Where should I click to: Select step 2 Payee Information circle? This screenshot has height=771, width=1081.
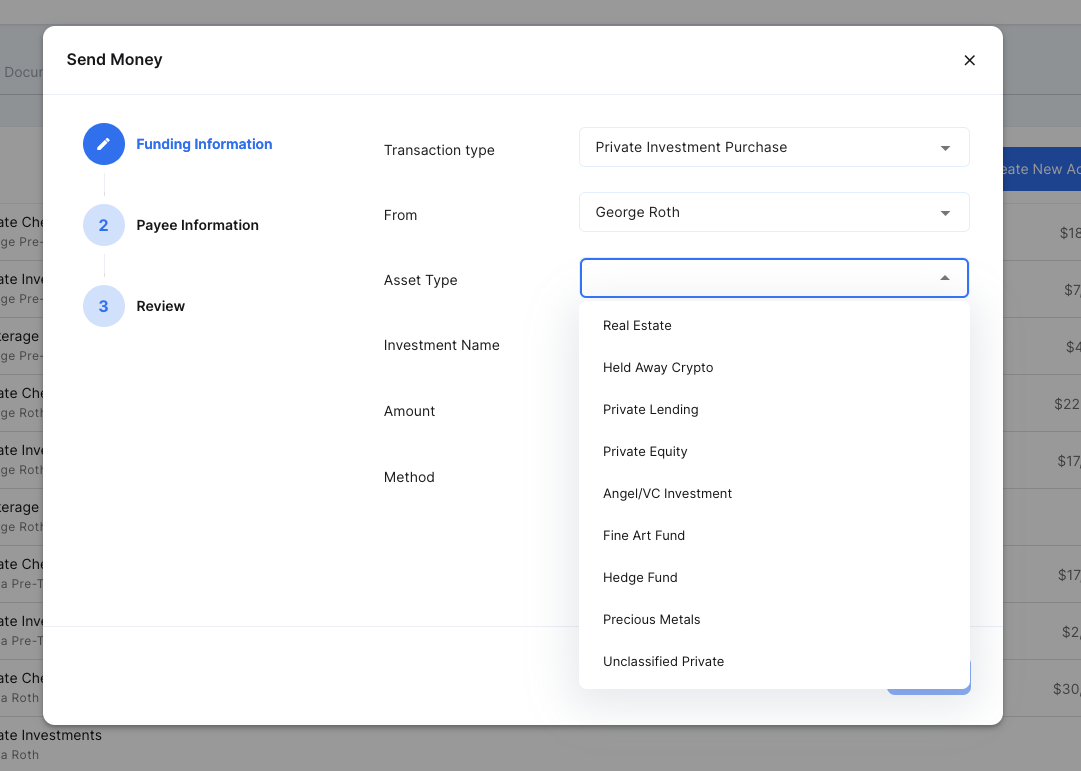pyautogui.click(x=104, y=225)
